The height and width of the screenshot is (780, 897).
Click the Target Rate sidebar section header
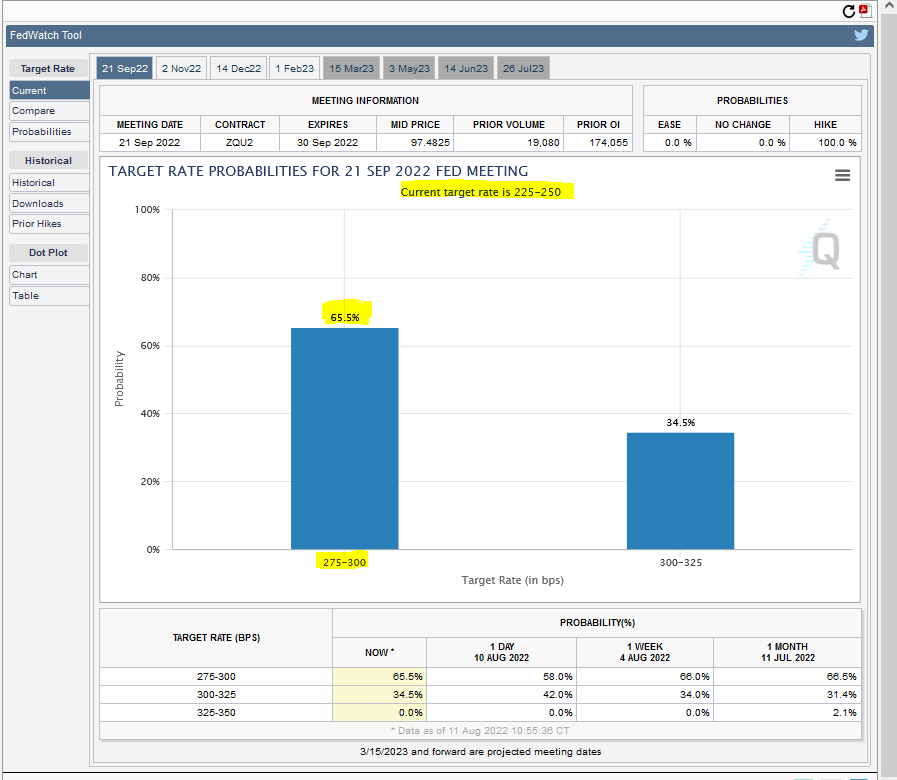click(x=48, y=69)
